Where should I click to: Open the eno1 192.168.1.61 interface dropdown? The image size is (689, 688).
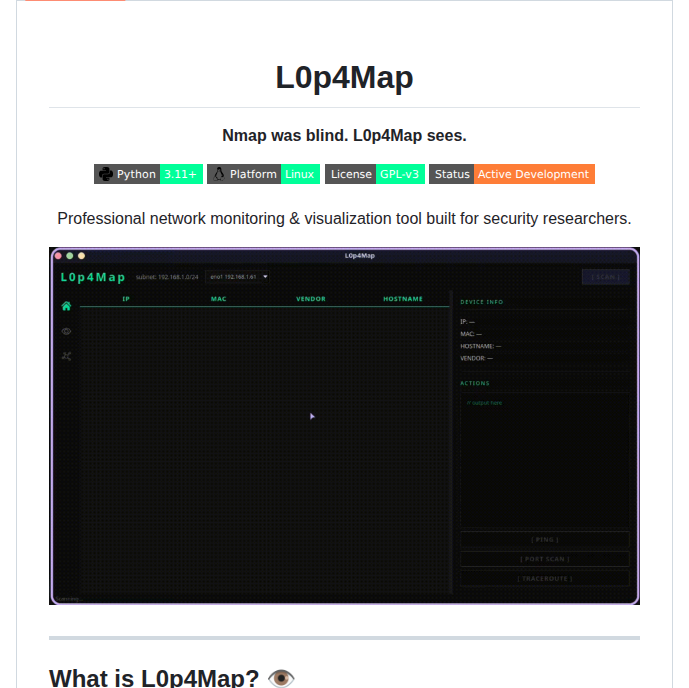pos(238,277)
